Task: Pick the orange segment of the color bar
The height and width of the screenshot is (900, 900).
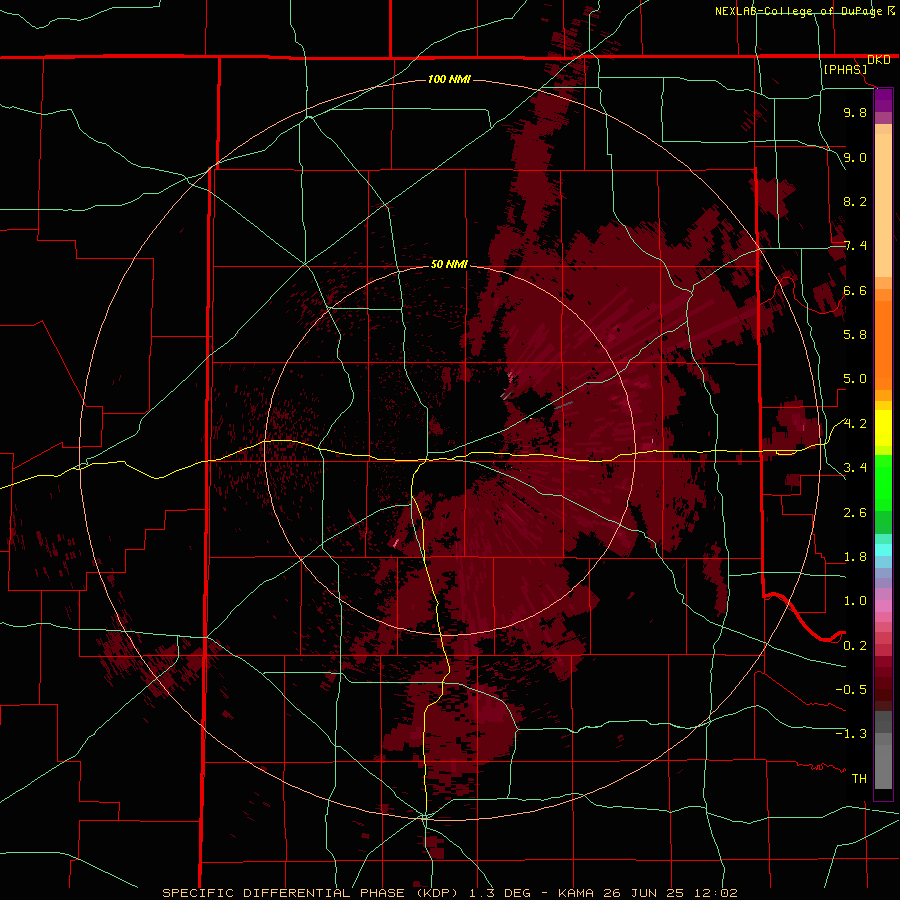Action: pyautogui.click(x=883, y=345)
